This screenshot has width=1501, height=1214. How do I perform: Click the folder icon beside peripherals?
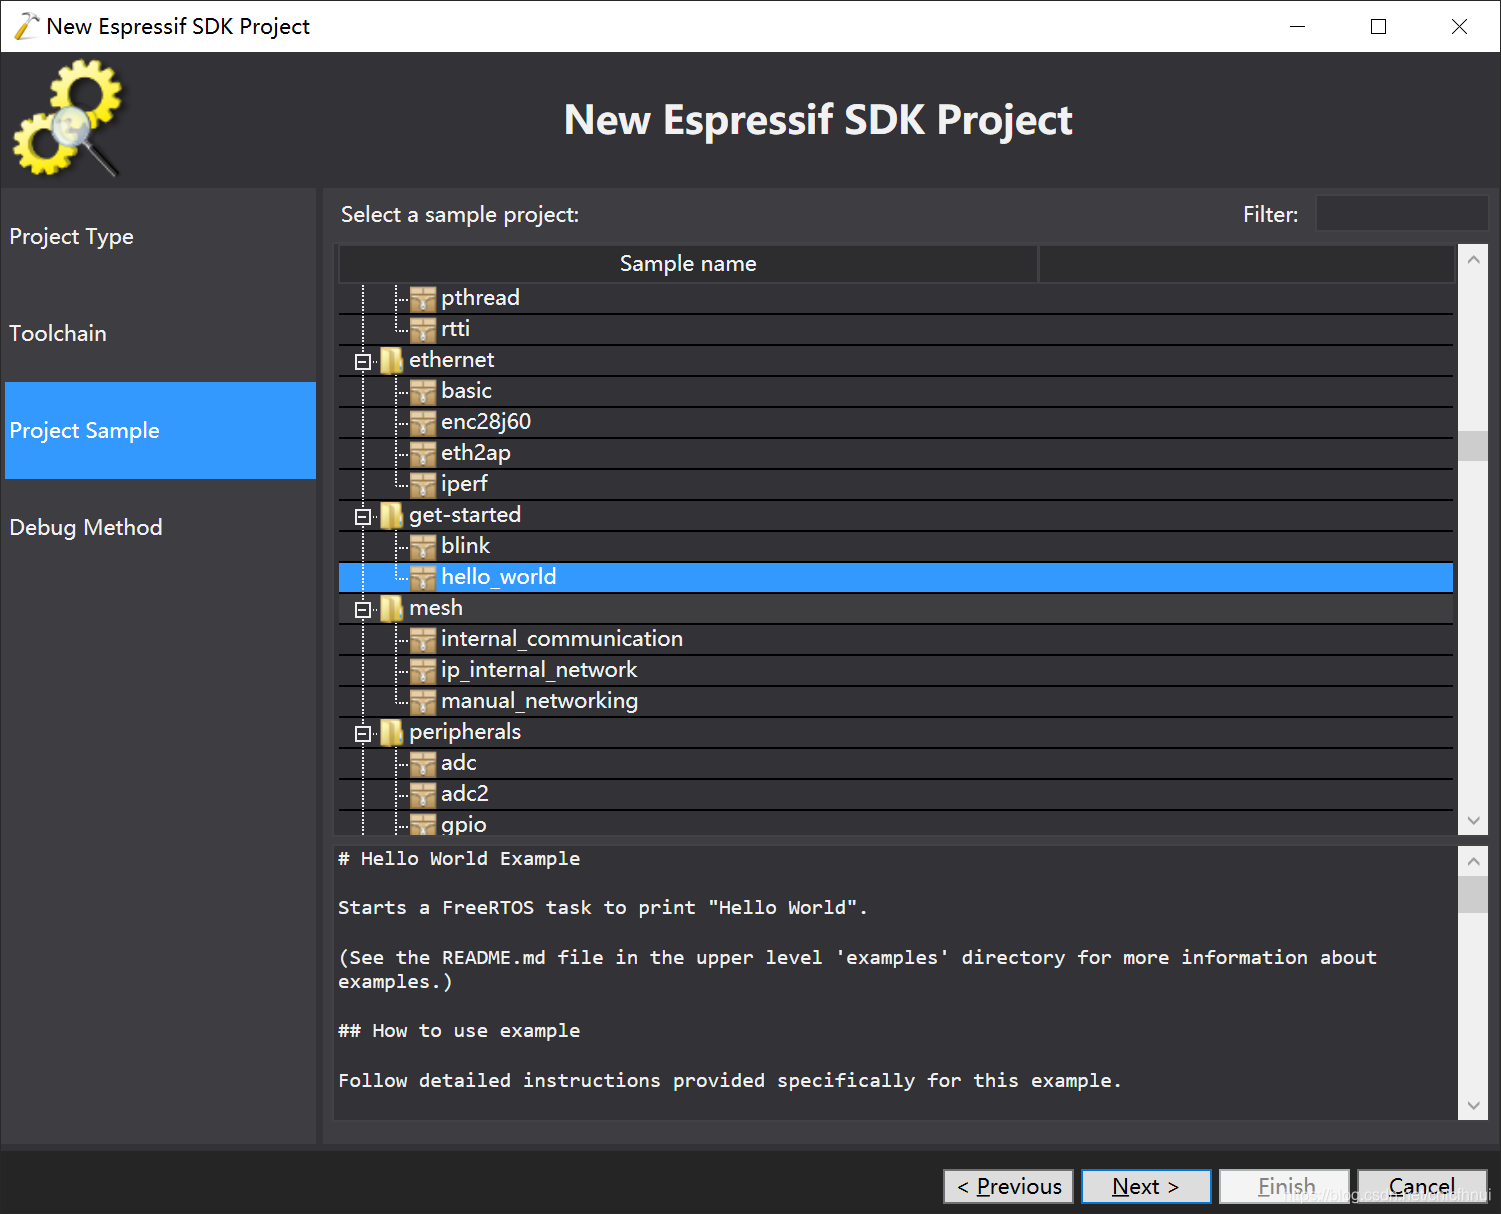coord(391,732)
